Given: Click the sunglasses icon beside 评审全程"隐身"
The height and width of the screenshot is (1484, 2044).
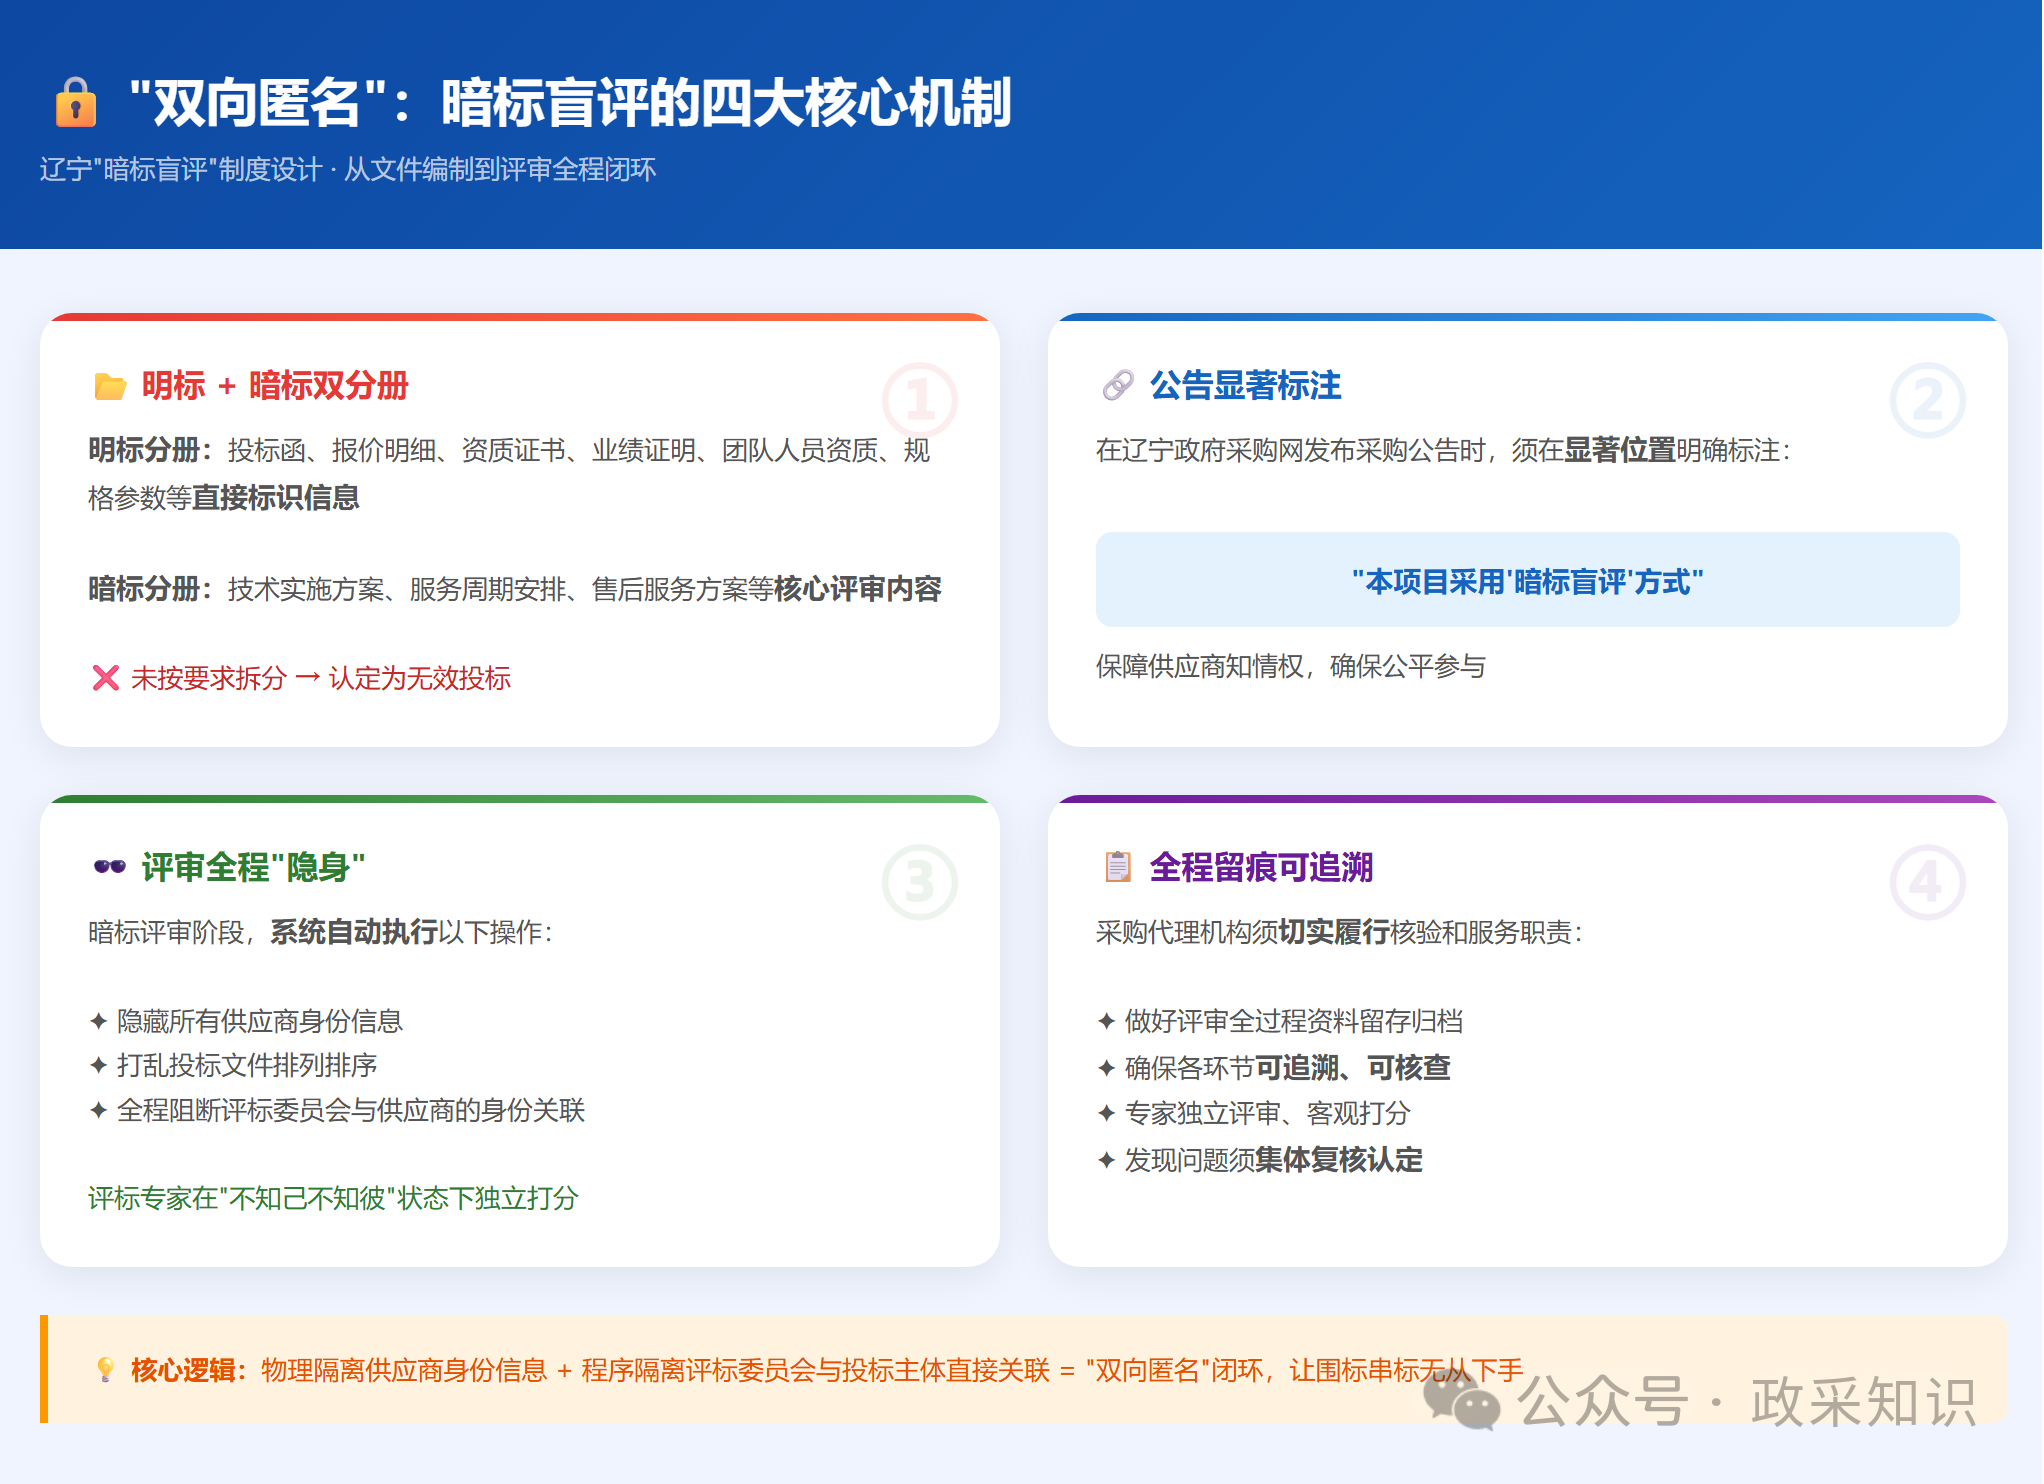Looking at the screenshot, I should pyautogui.click(x=110, y=866).
